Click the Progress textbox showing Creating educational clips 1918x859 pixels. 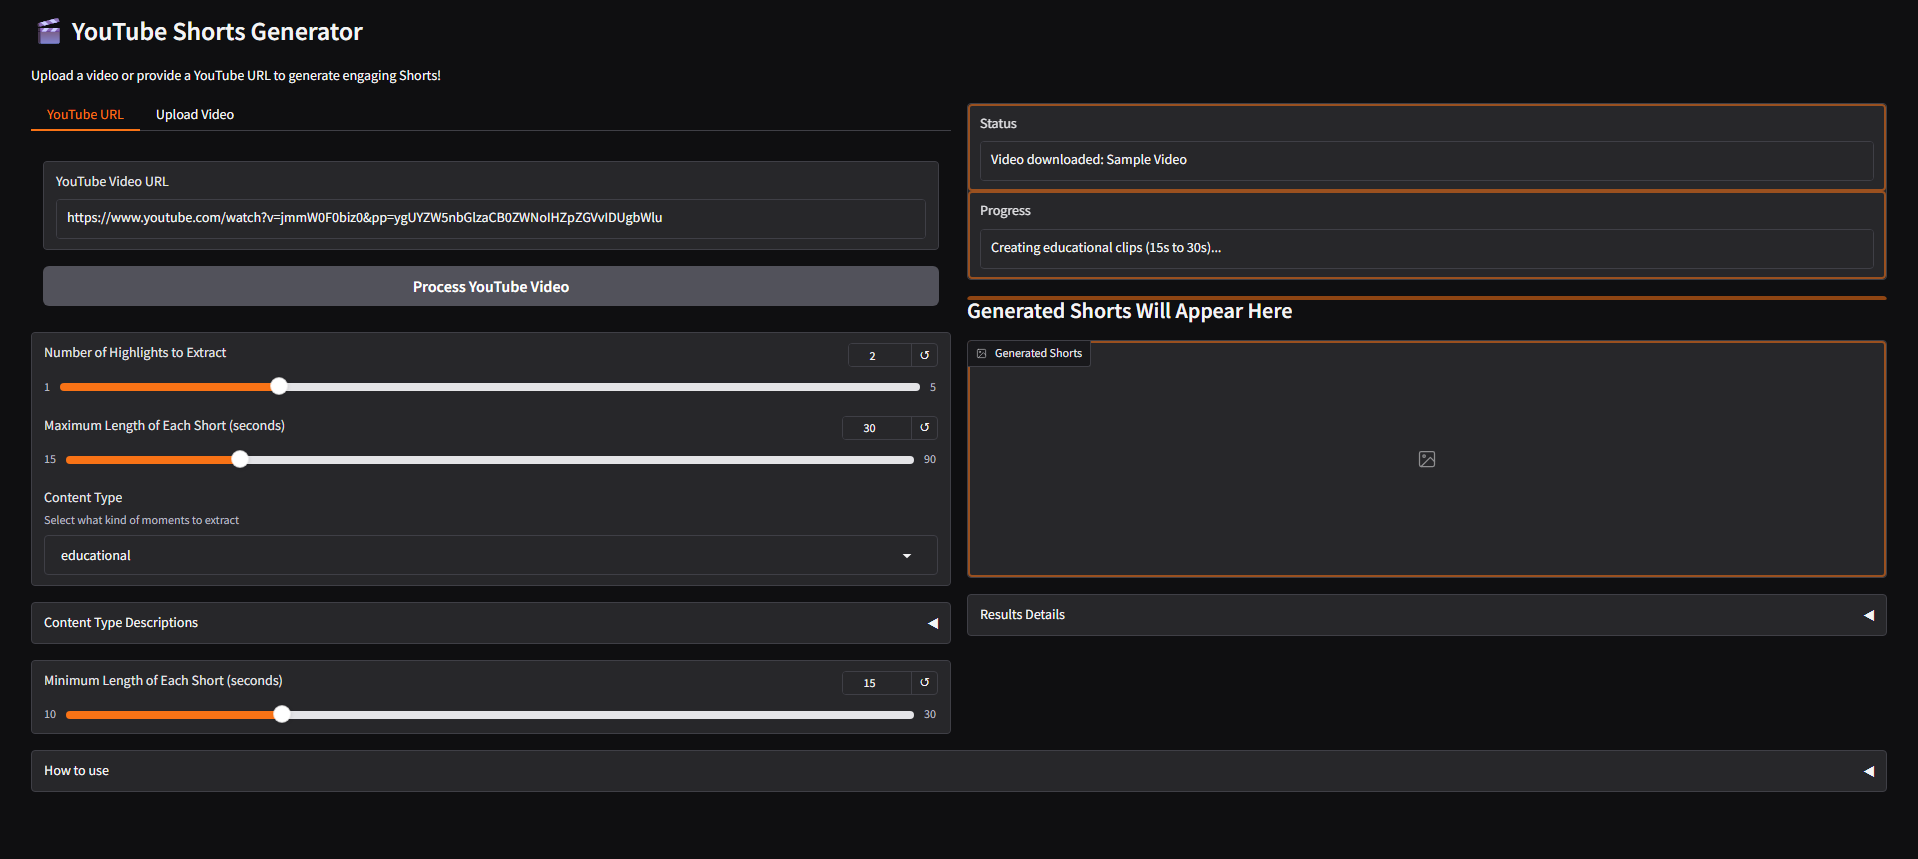pos(1427,248)
